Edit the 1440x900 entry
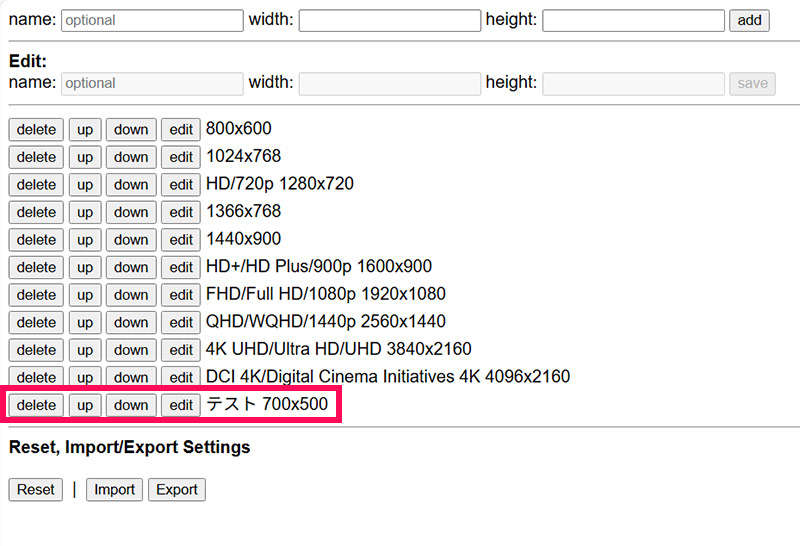The width and height of the screenshot is (800, 546). pos(181,240)
